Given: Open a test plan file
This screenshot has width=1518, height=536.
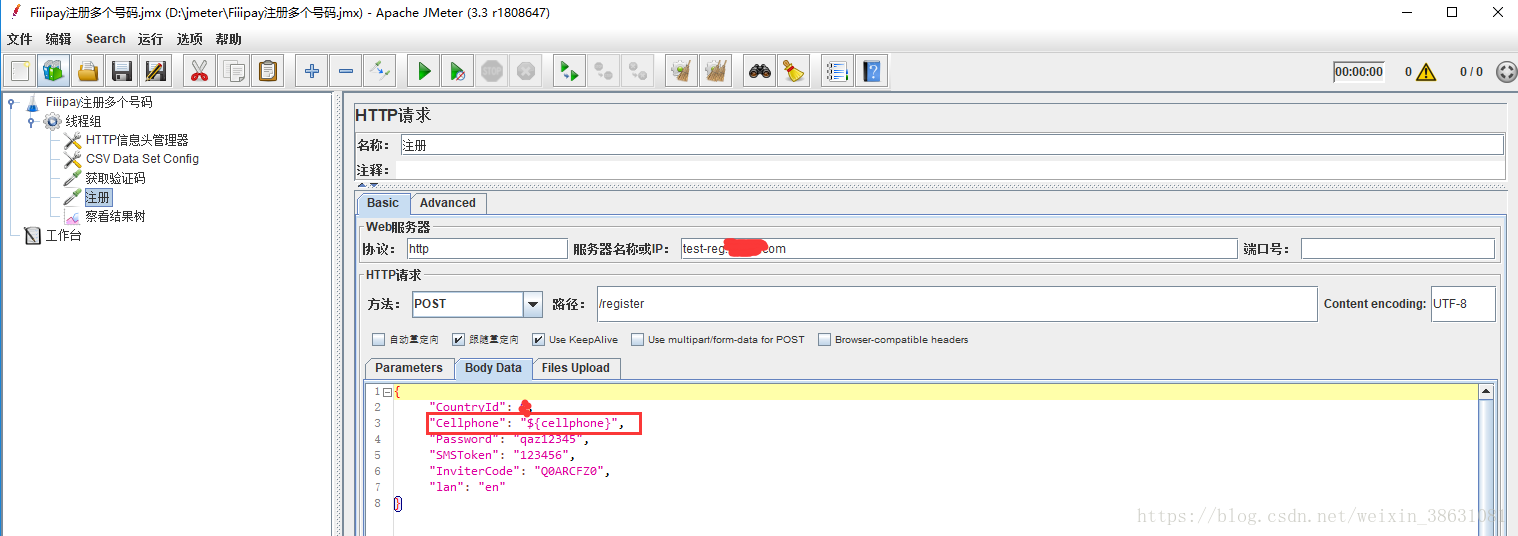Looking at the screenshot, I should 88,71.
